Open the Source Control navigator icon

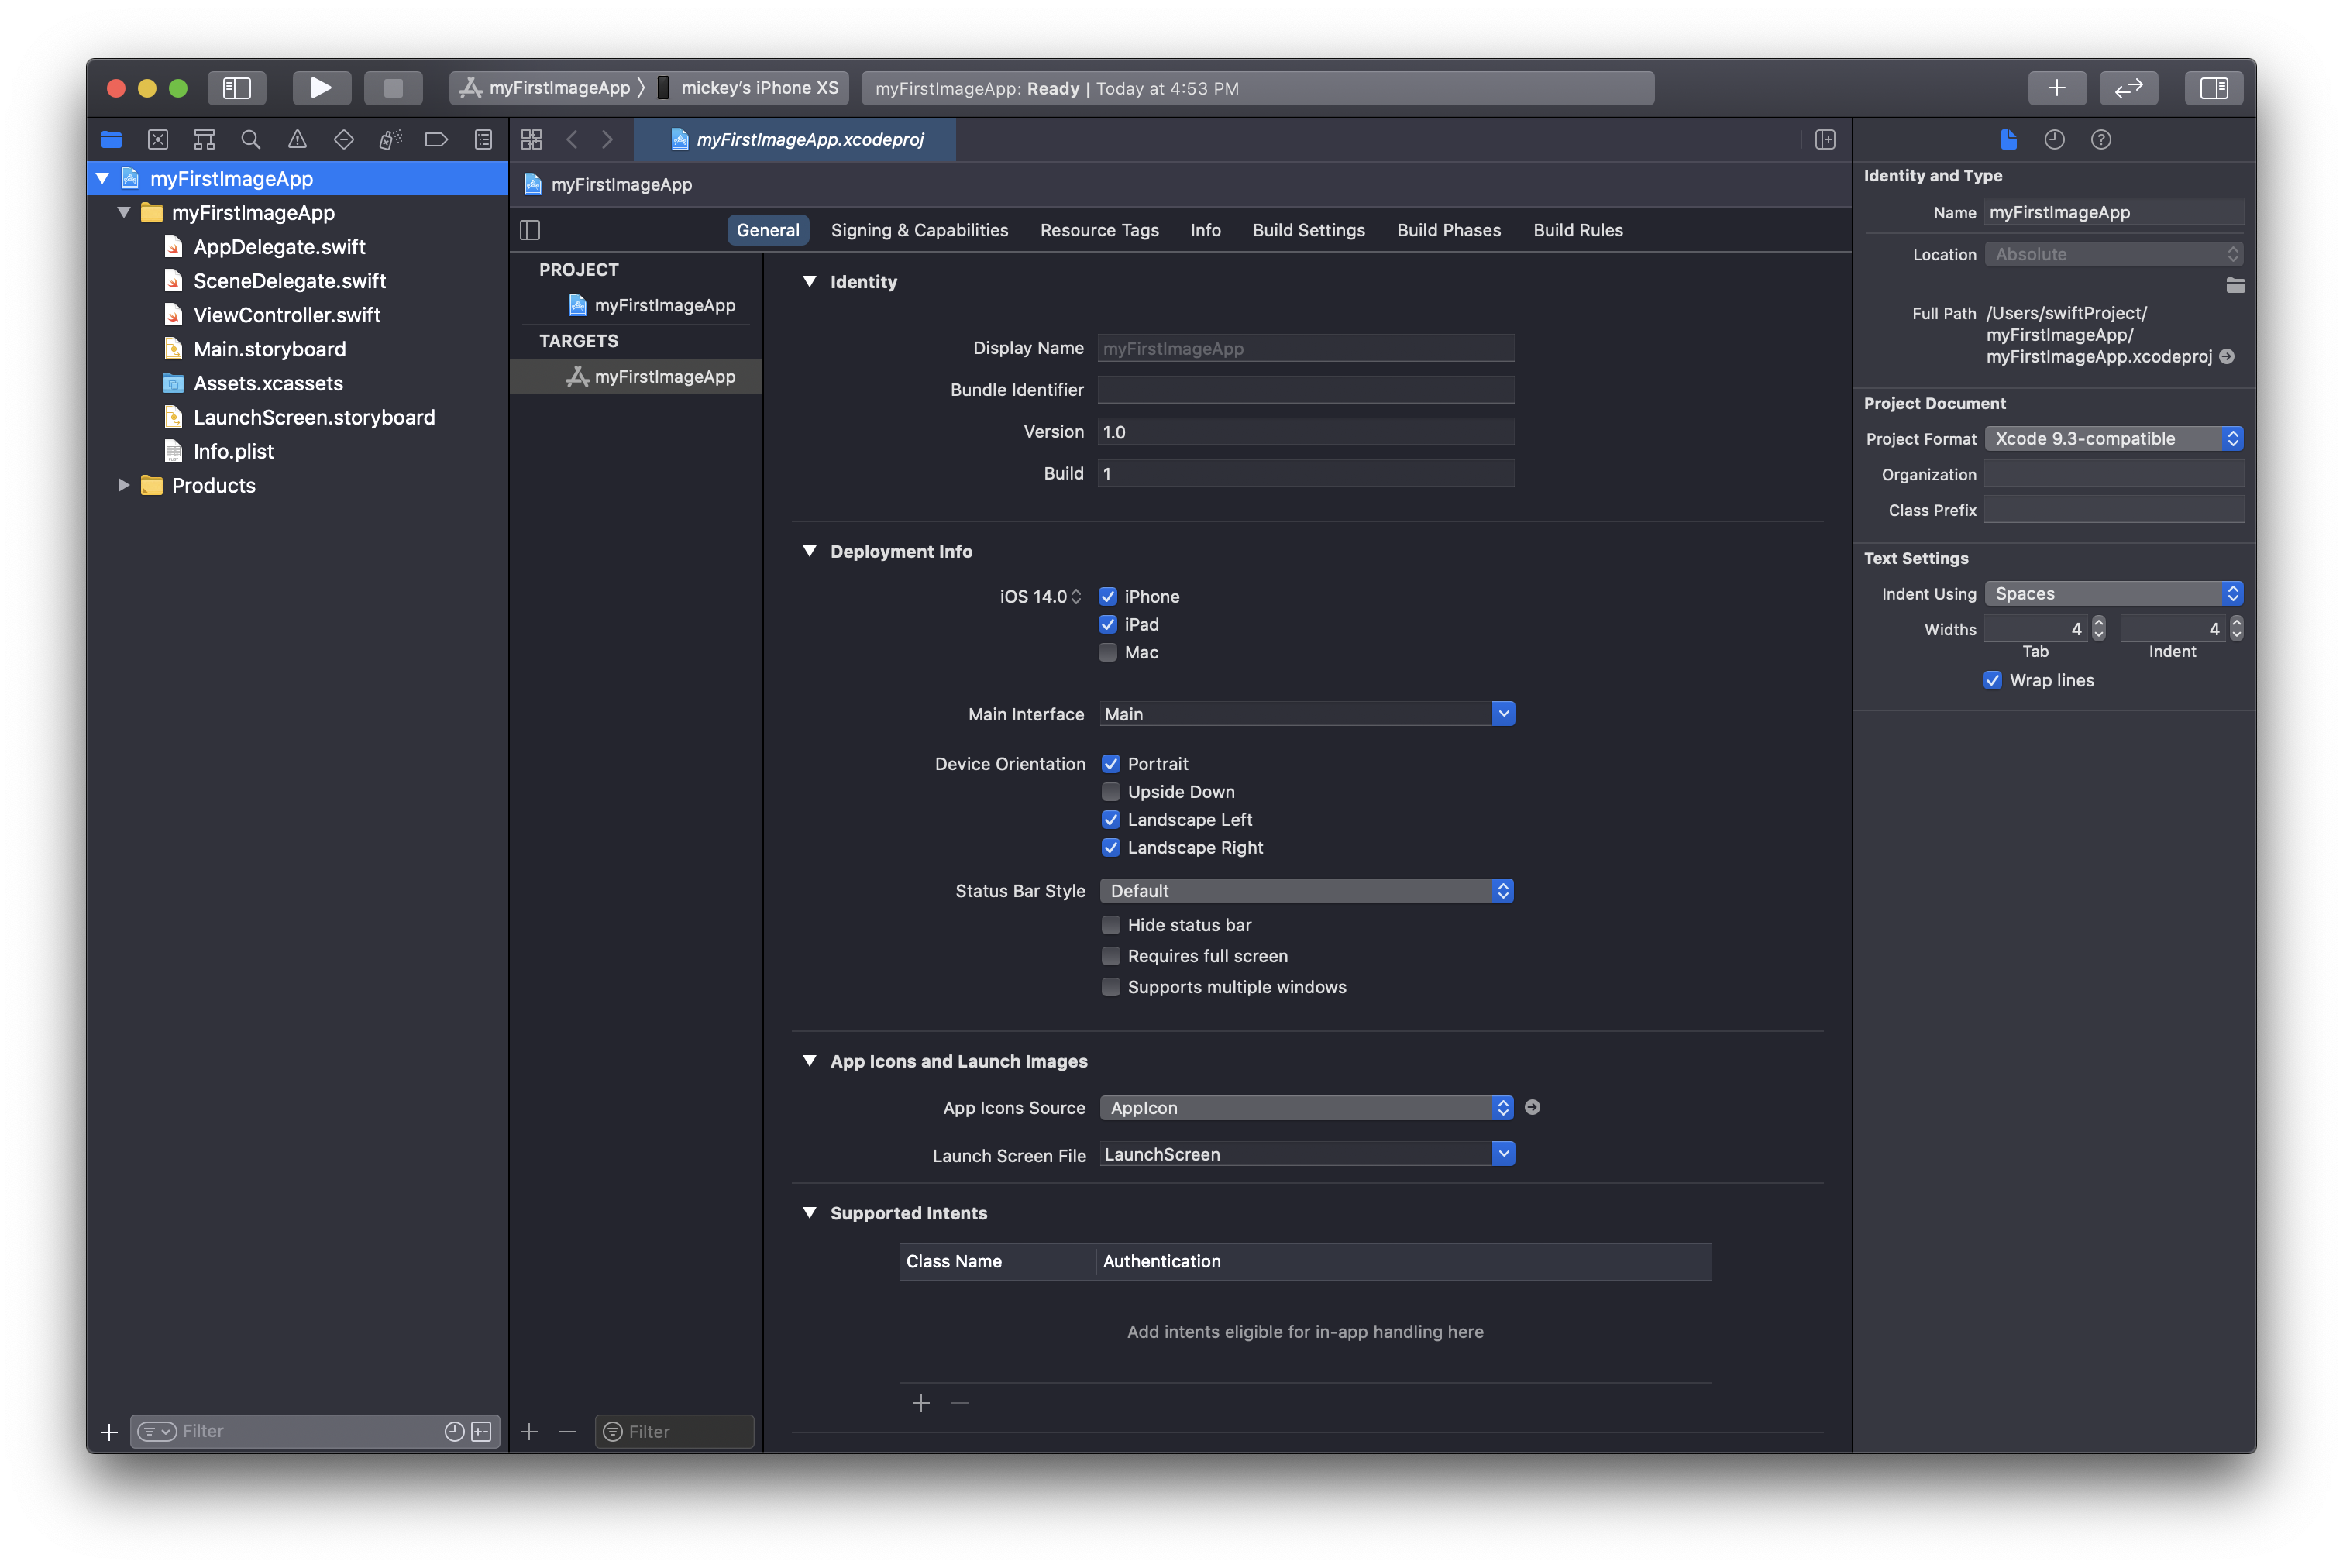click(158, 140)
